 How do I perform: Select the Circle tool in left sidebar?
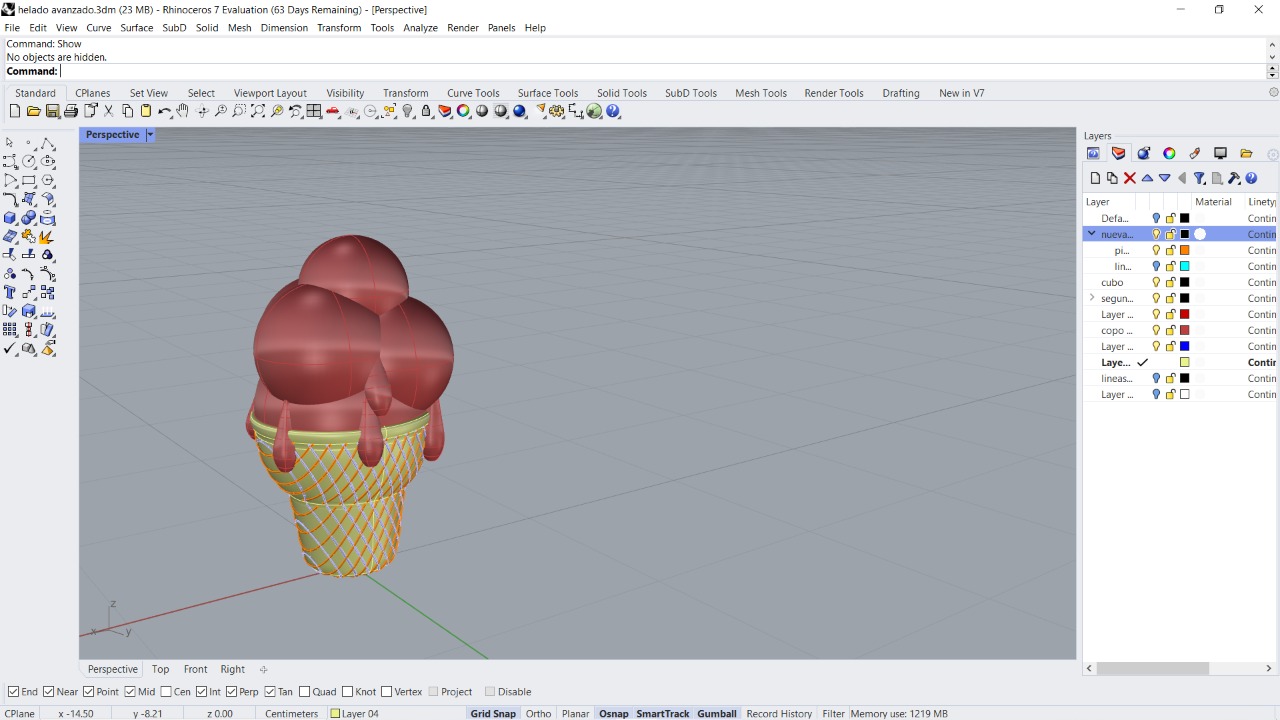[29, 161]
